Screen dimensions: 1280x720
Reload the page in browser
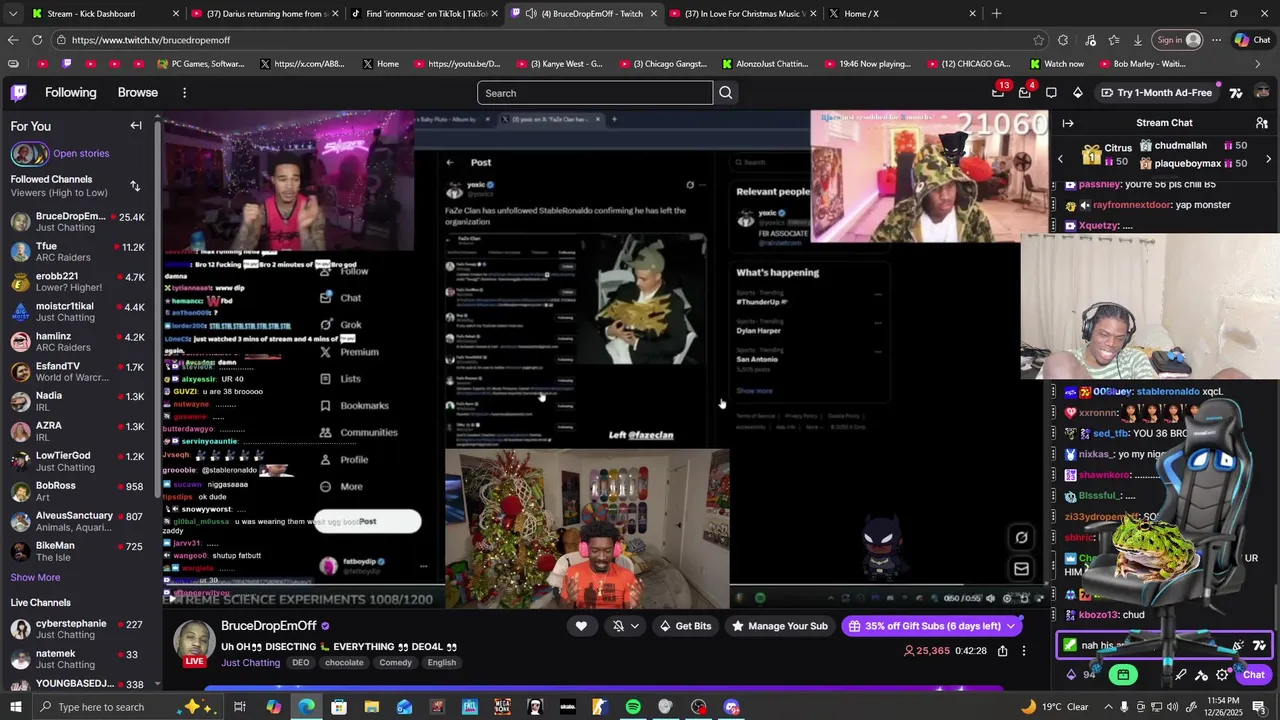tap(37, 40)
